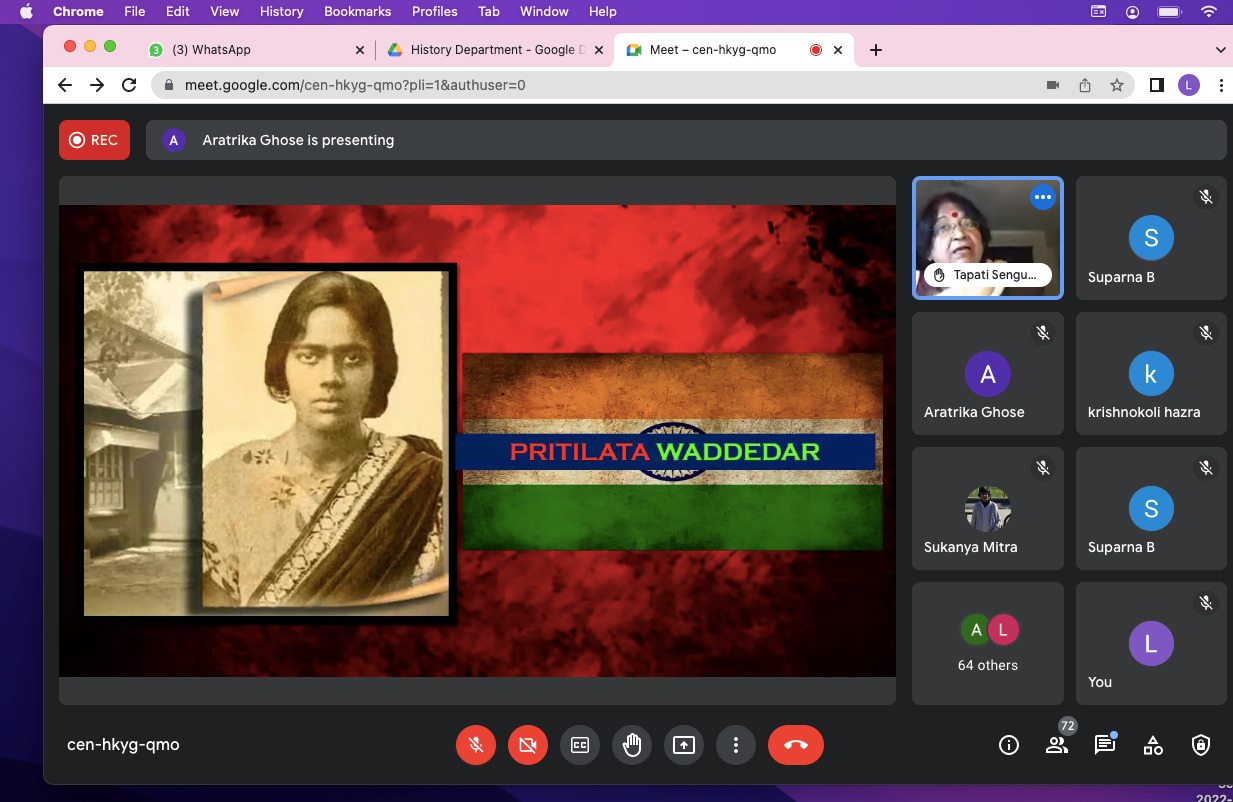Lower hand using raise hand button

(x=632, y=745)
